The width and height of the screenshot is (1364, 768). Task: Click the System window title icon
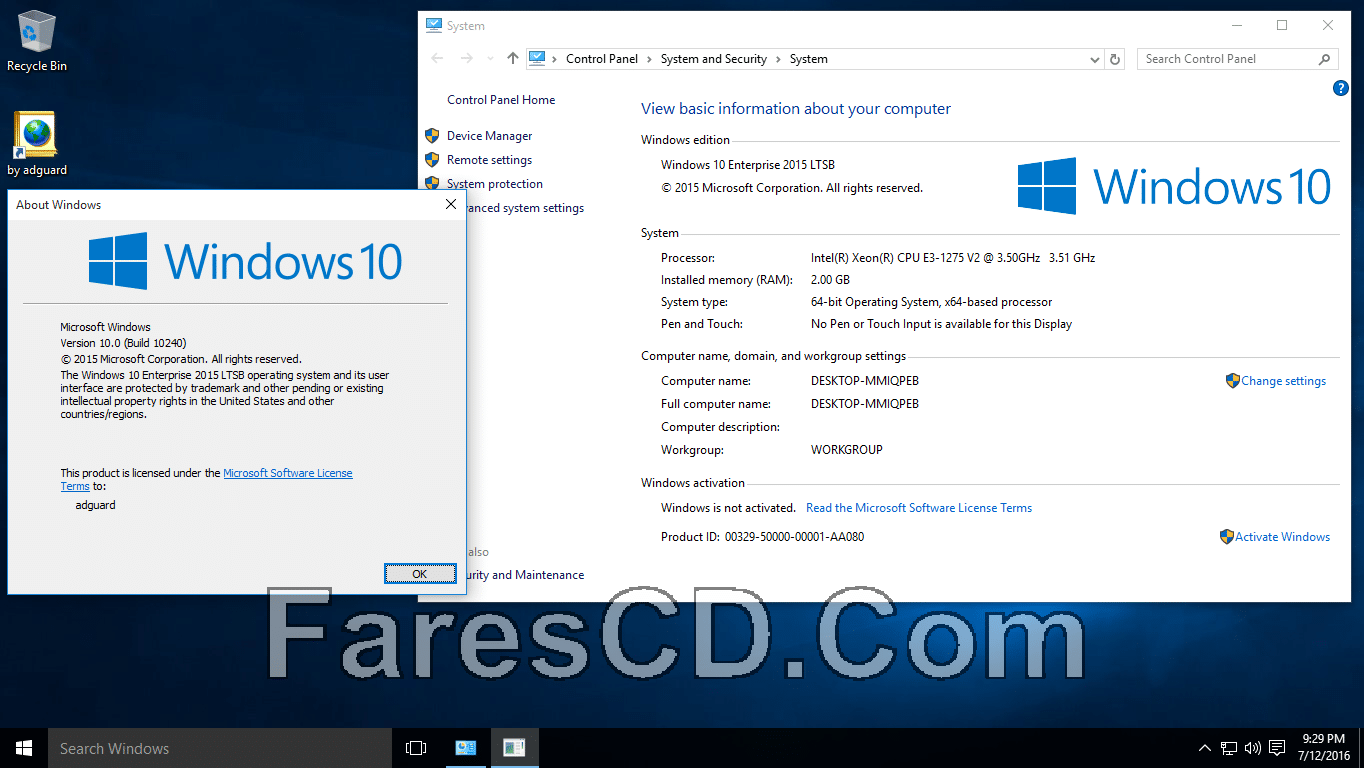pyautogui.click(x=434, y=25)
